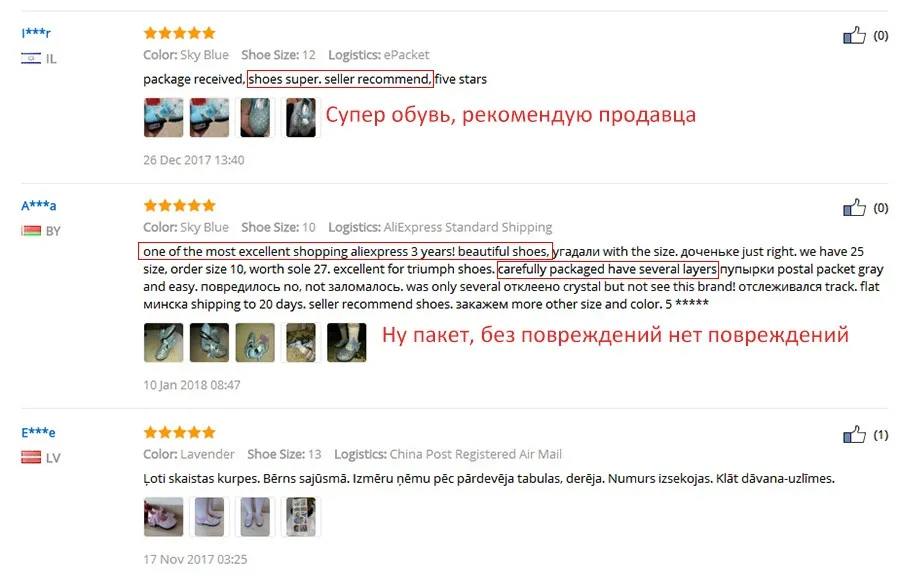Open first blue shoe photo in I***r's review

[164, 117]
